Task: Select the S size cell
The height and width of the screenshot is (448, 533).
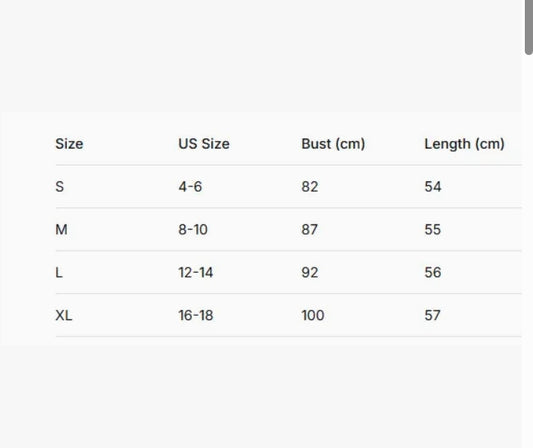Action: 59,187
